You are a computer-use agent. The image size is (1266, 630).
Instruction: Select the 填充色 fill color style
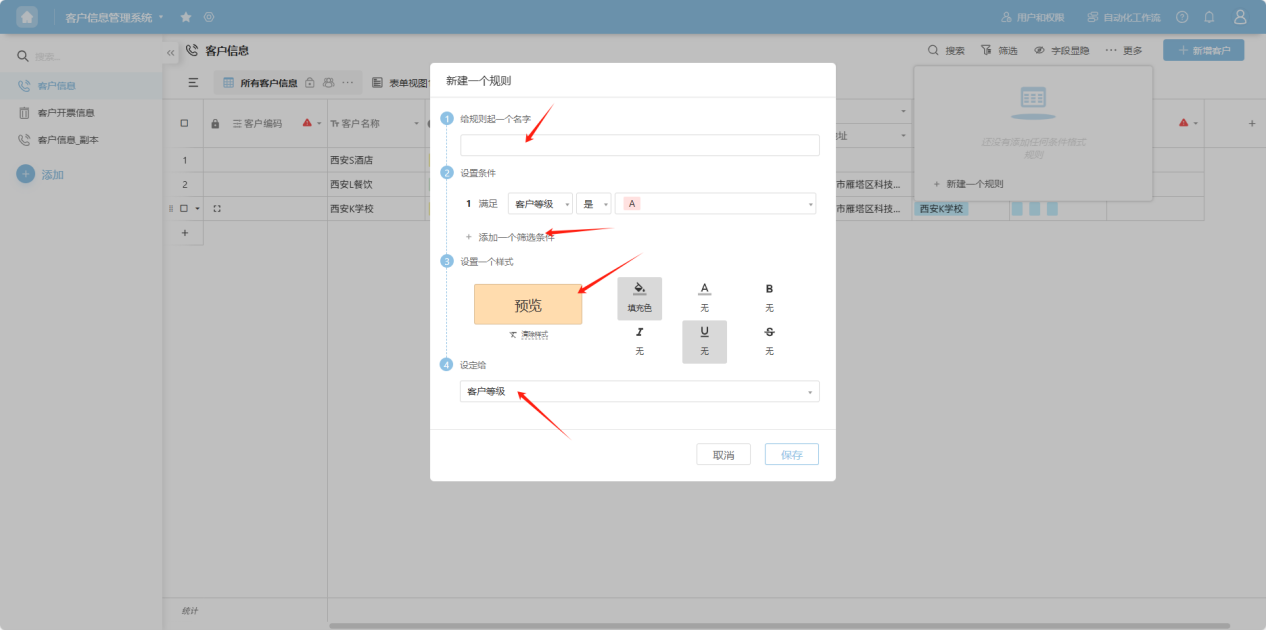639,297
